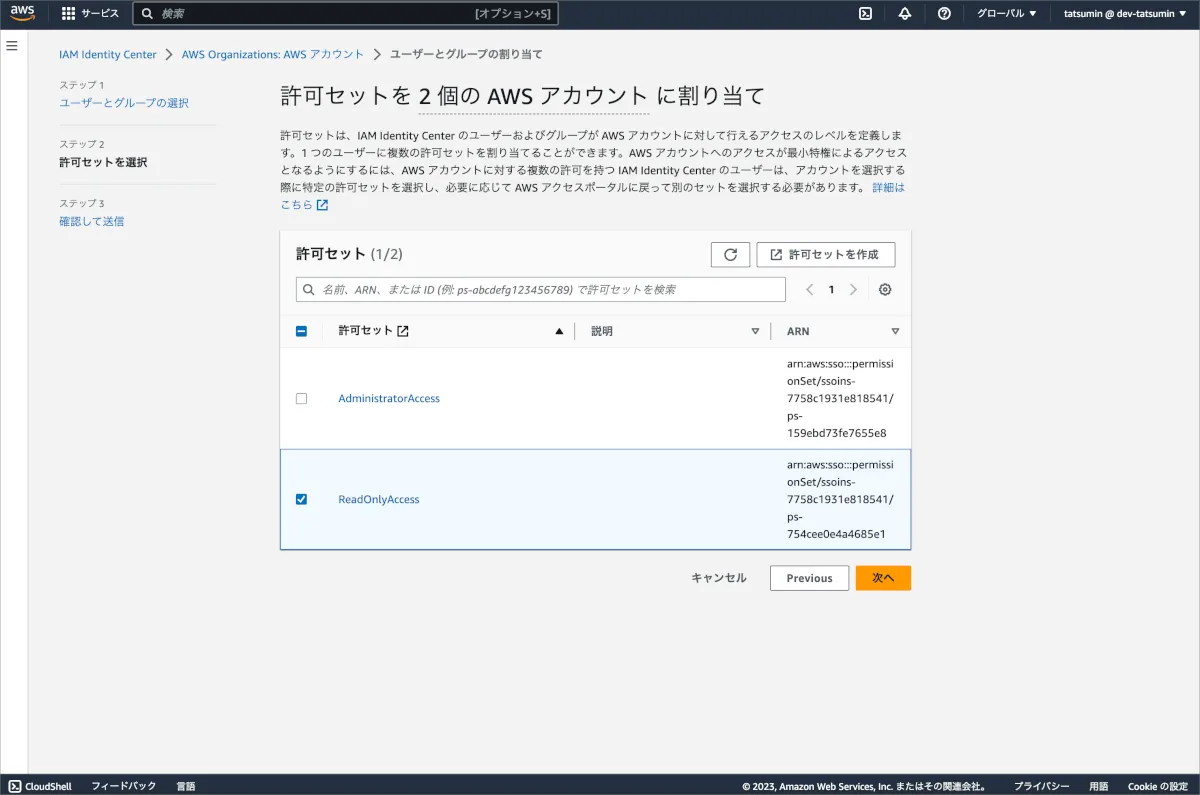The image size is (1200, 795).
Task: Click the permission set search field
Action: (541, 290)
